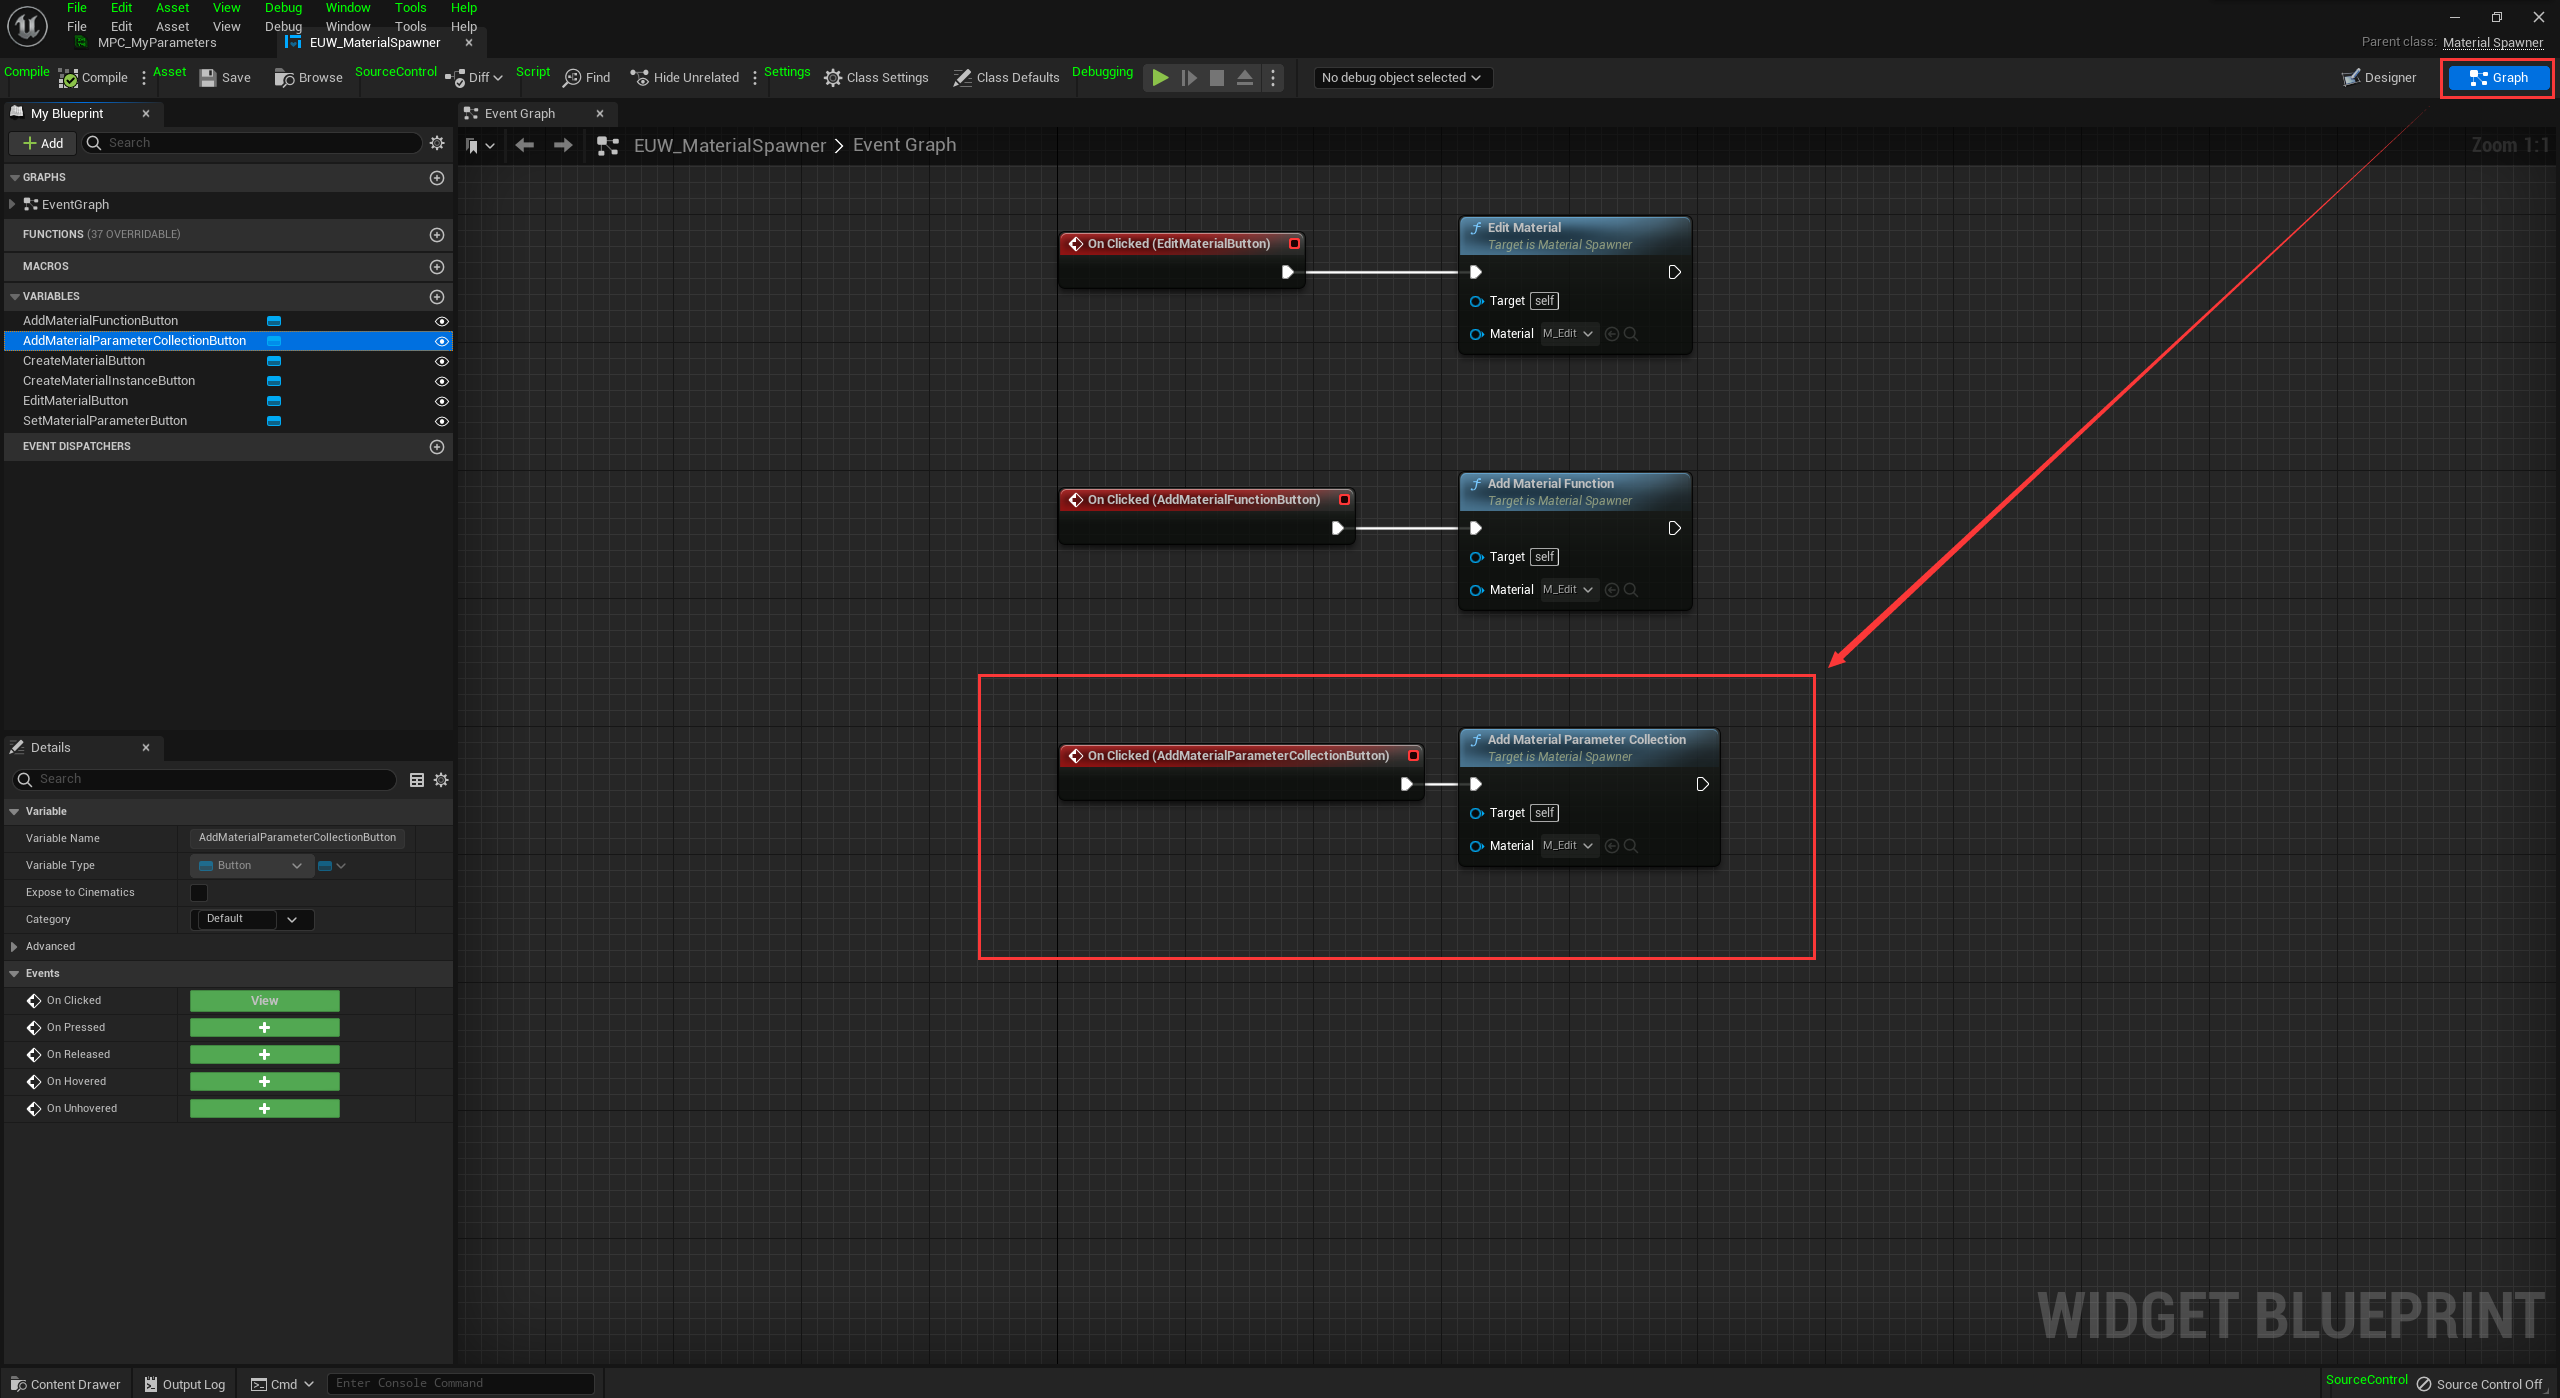
Task: Open the Window menu
Action: (x=347, y=27)
